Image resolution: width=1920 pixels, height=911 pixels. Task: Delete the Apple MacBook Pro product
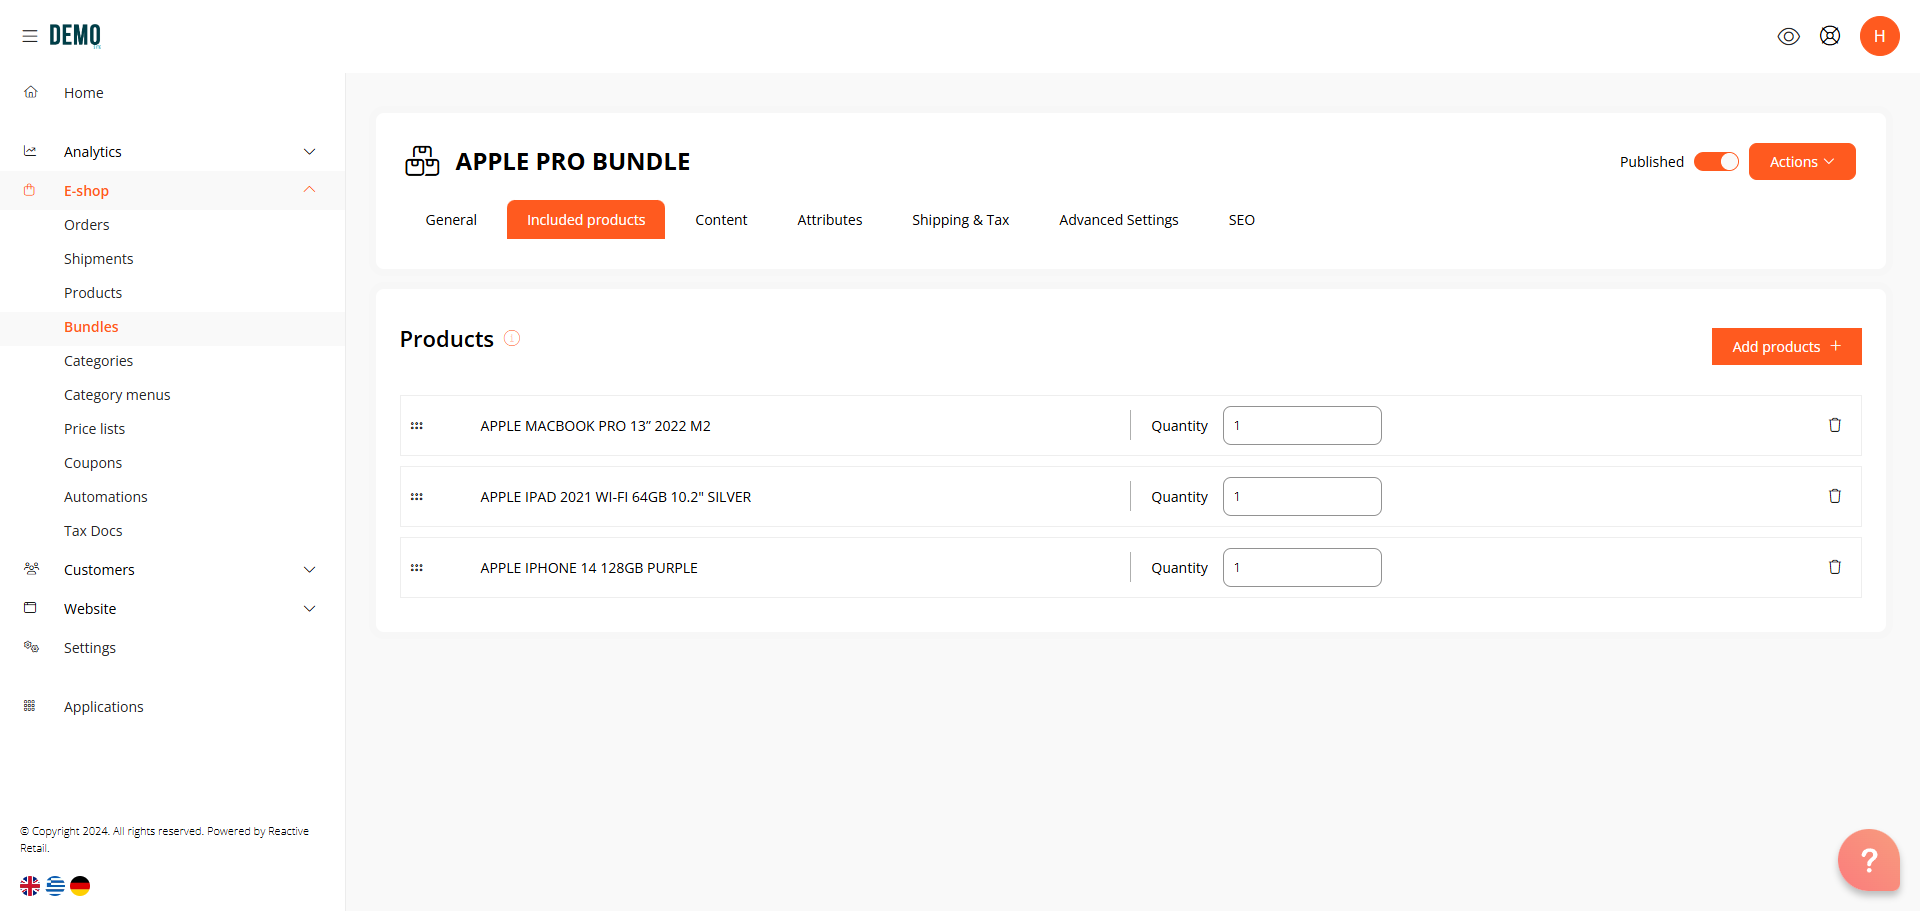click(1835, 425)
